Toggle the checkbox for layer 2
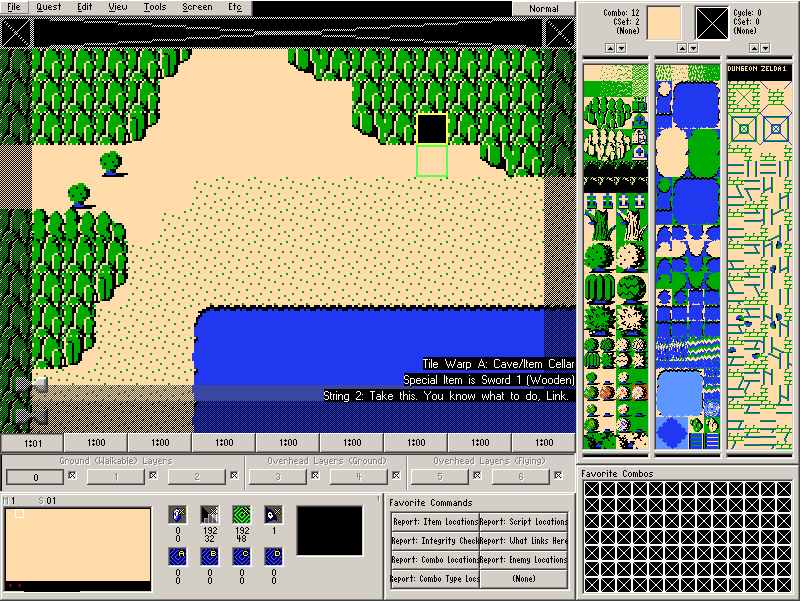The height and width of the screenshot is (601, 800). (x=234, y=475)
